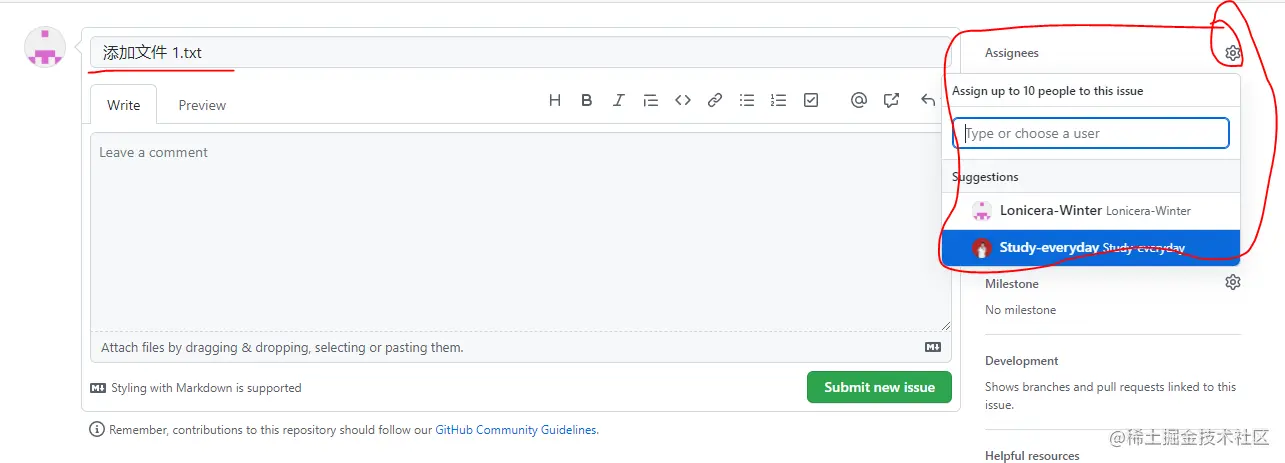Open the saved replies arrow menu
The height and width of the screenshot is (463, 1285).
(x=928, y=100)
